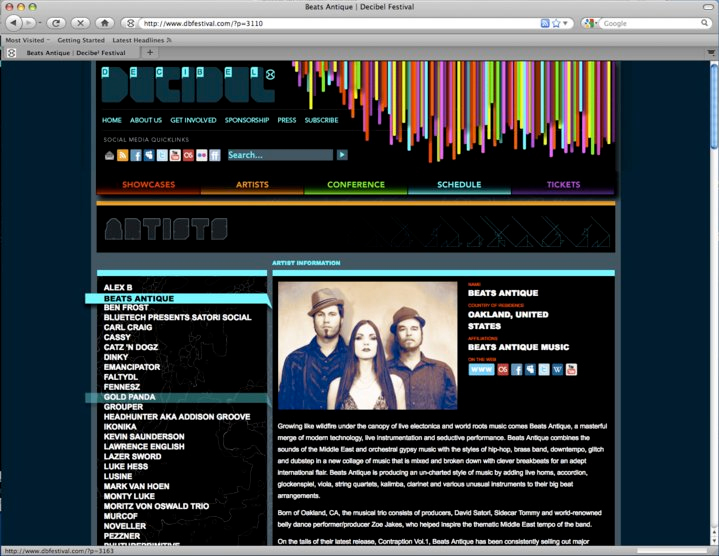Open a new tab with the plus button
719x556 pixels.
click(x=149, y=53)
